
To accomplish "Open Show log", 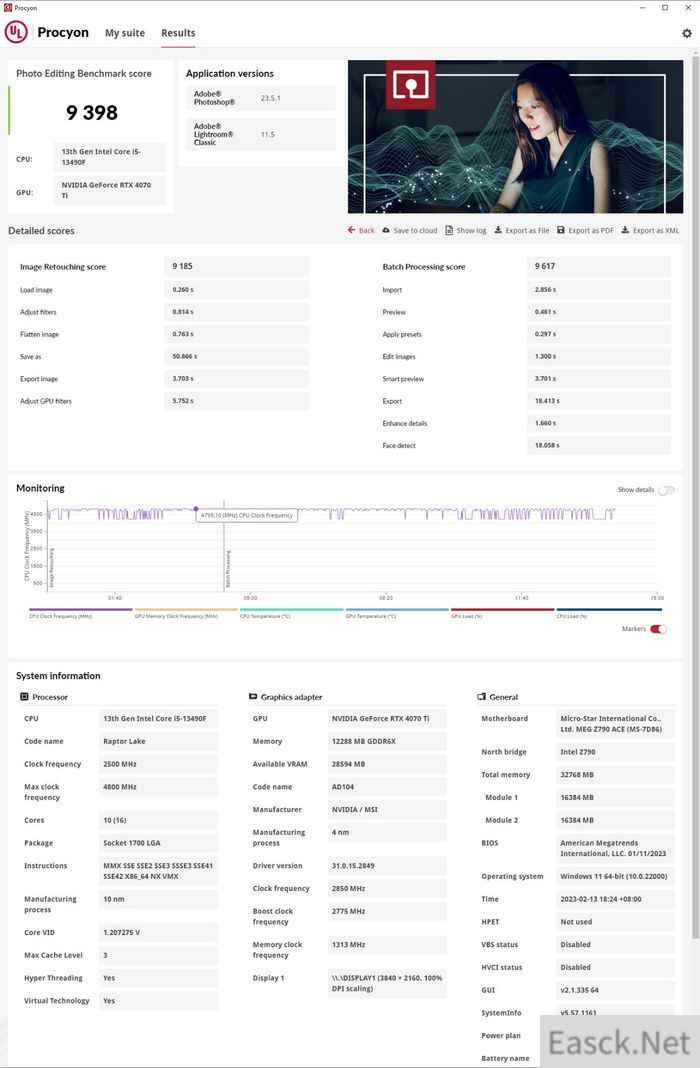I will coord(466,230).
